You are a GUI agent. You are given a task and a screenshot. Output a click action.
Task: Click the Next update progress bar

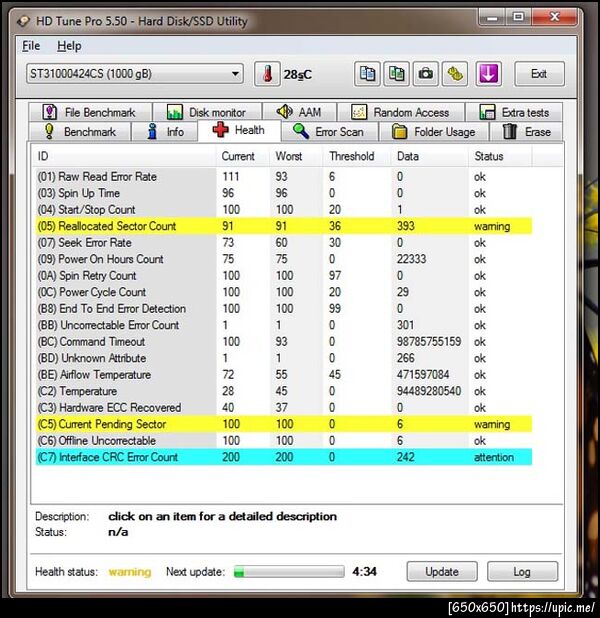pos(289,571)
